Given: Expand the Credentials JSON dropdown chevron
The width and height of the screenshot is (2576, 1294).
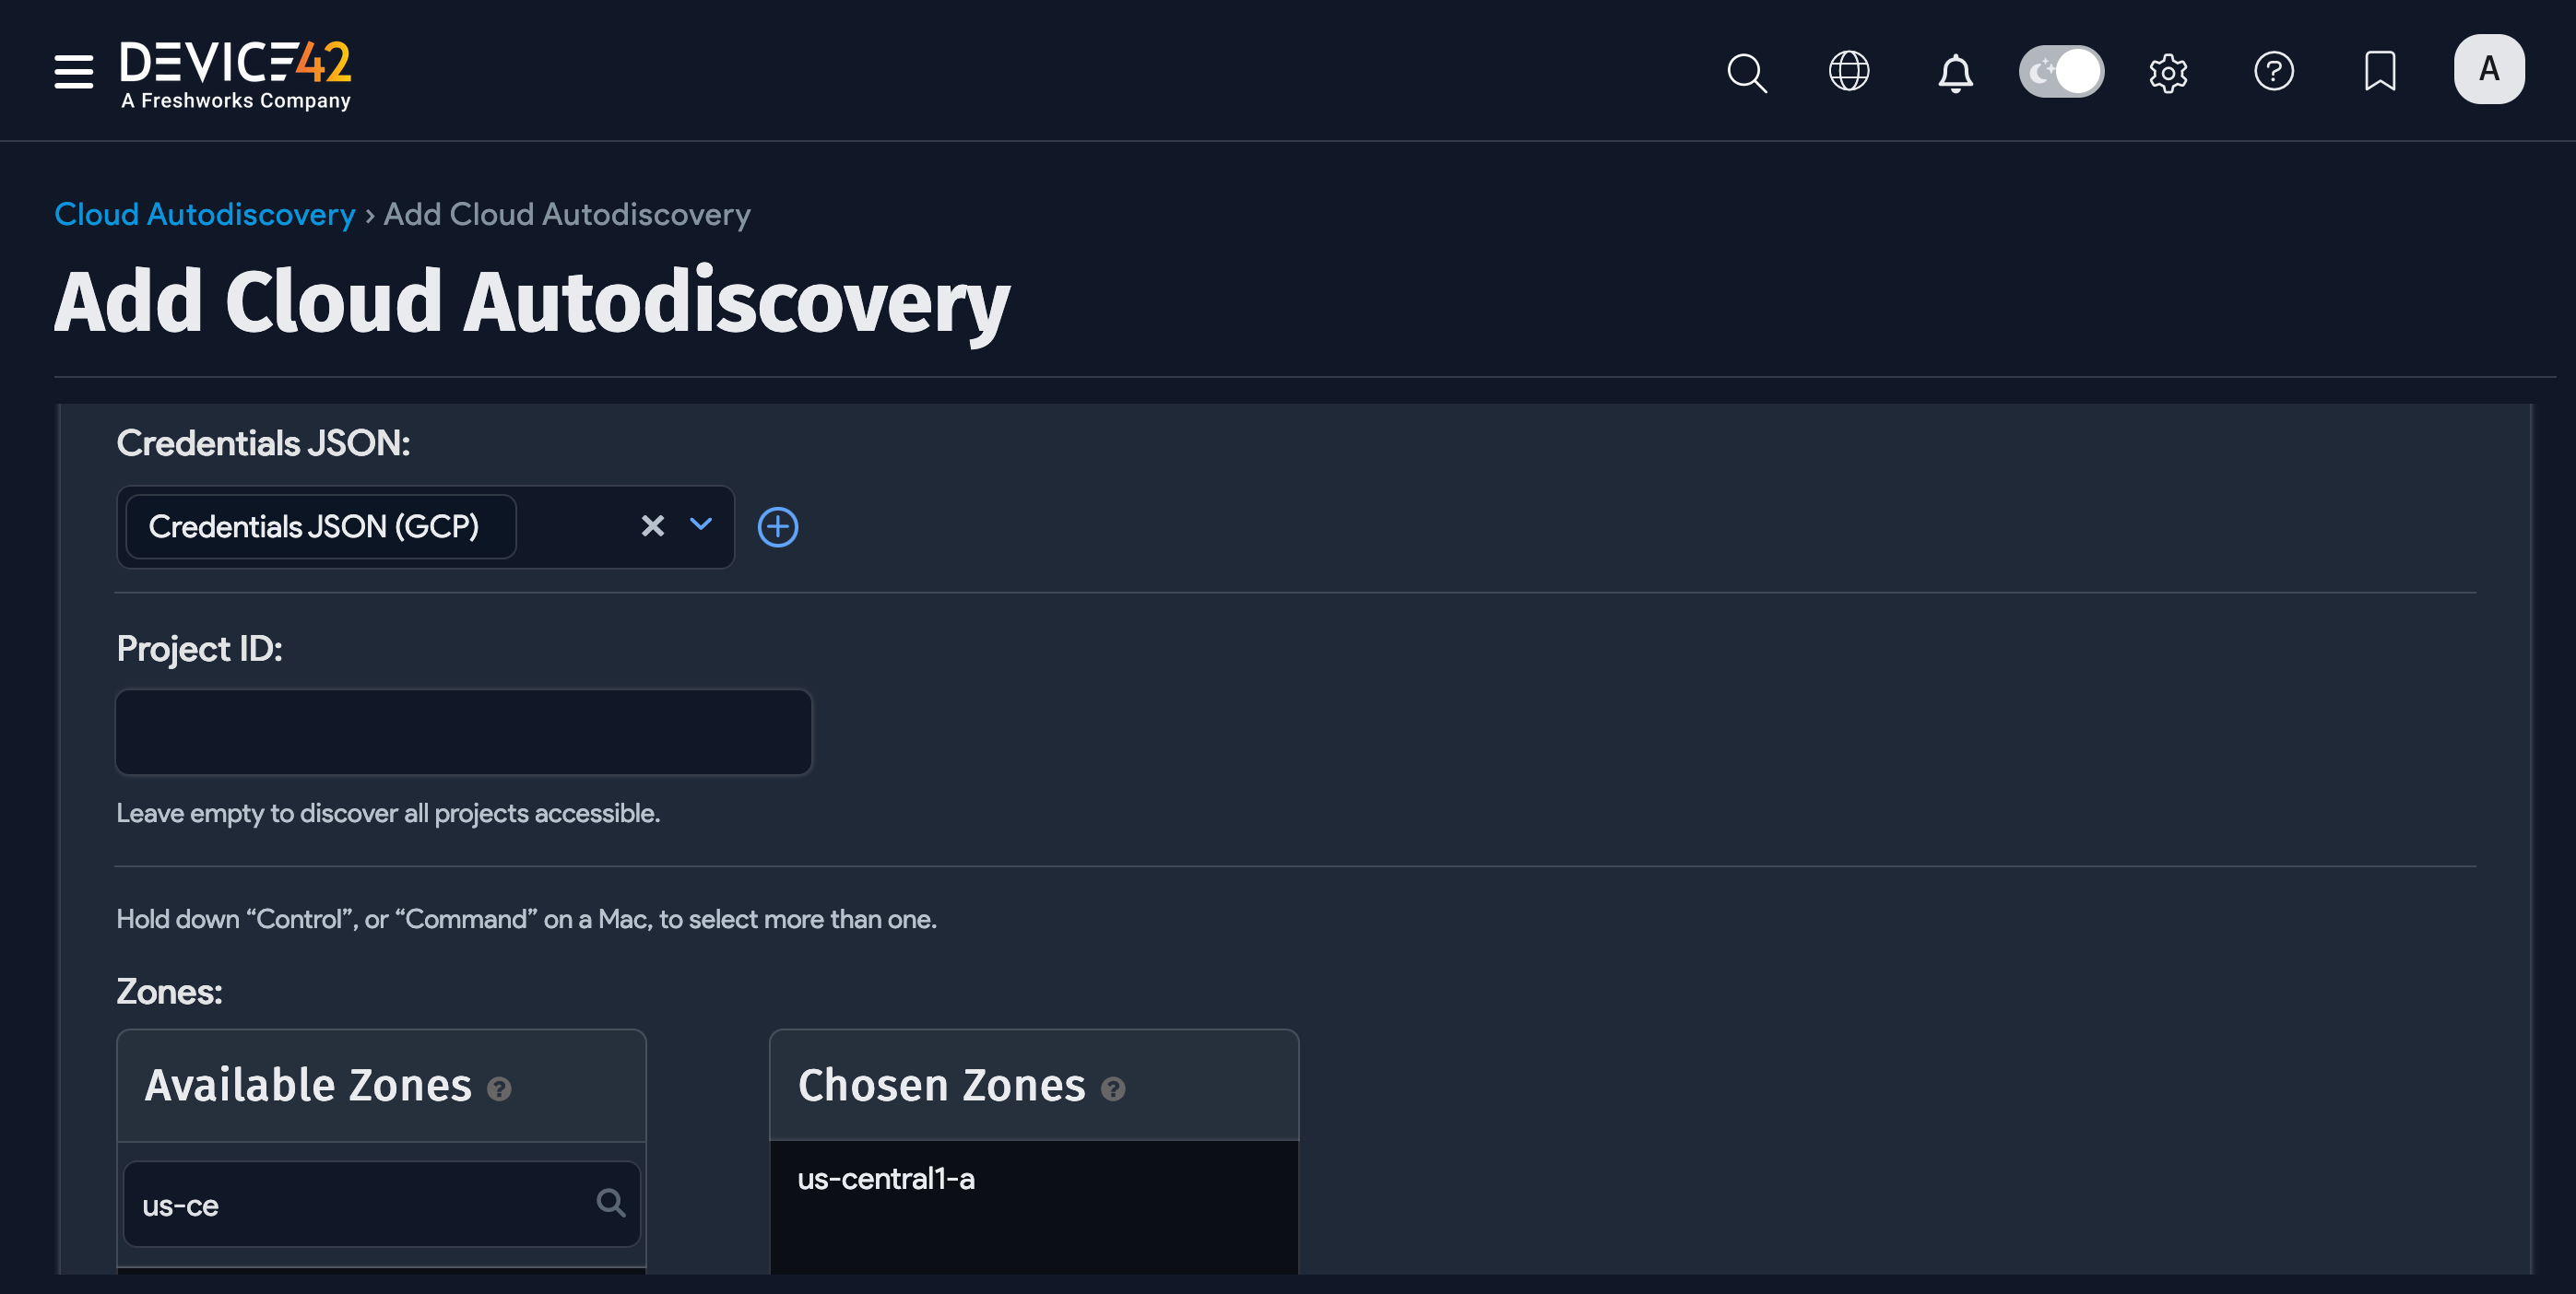Looking at the screenshot, I should click(x=700, y=526).
